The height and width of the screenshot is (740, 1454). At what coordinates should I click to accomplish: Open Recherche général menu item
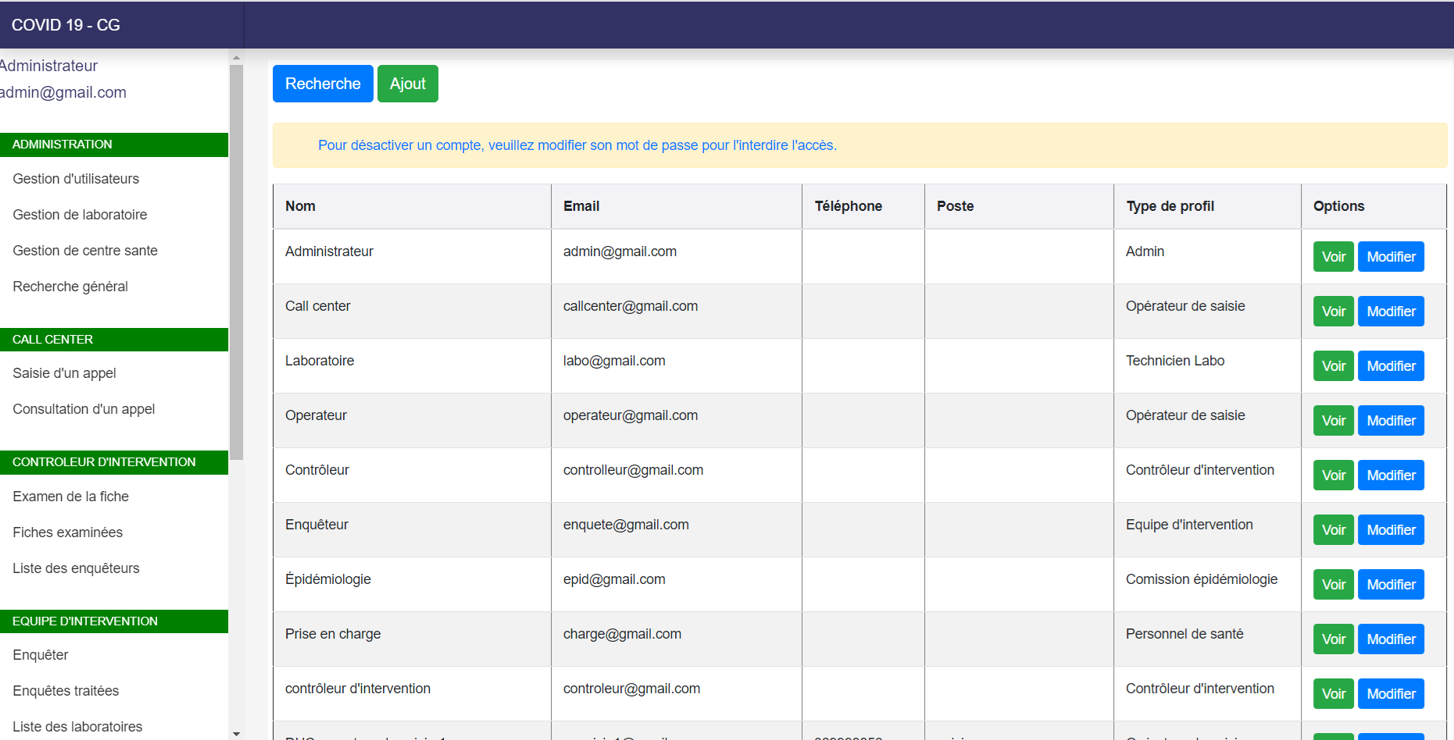[70, 287]
